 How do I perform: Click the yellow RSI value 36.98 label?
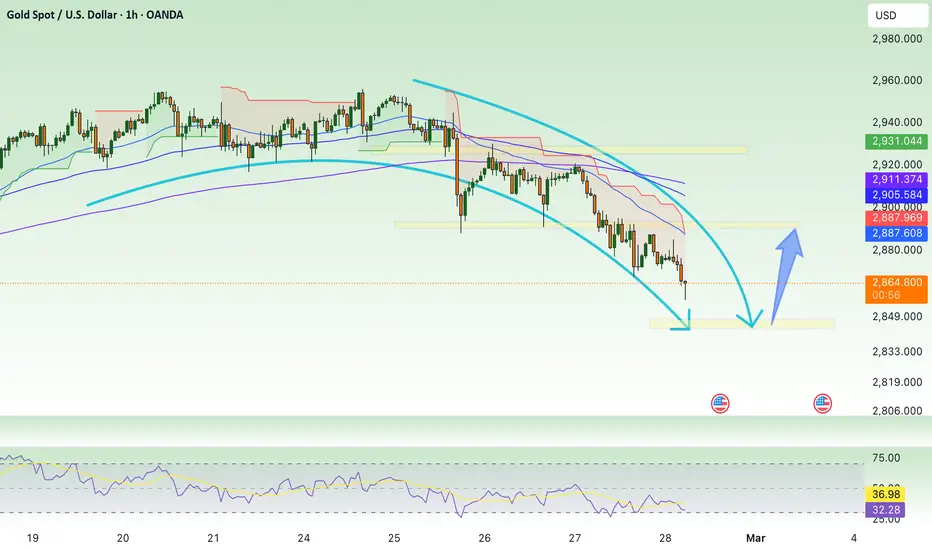[886, 494]
